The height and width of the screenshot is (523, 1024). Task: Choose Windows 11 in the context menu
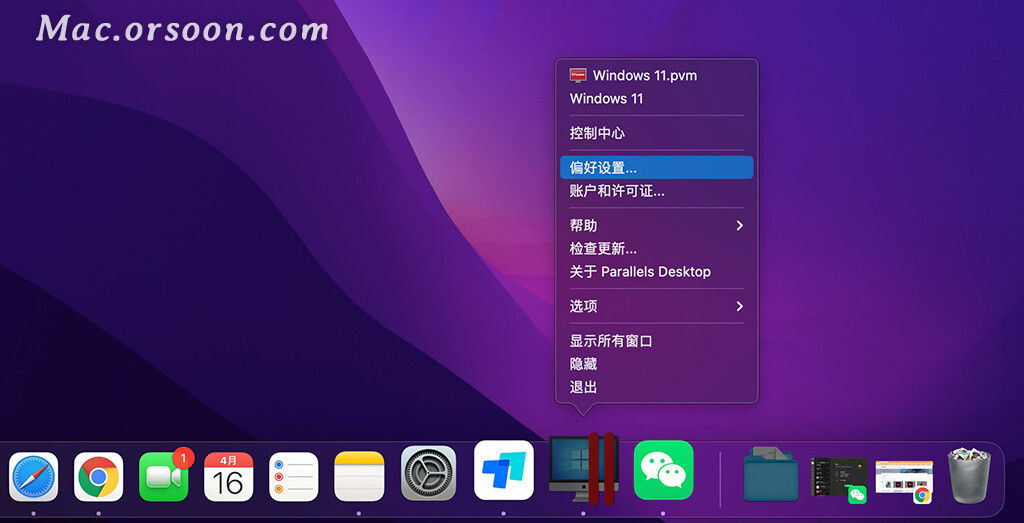(656, 99)
